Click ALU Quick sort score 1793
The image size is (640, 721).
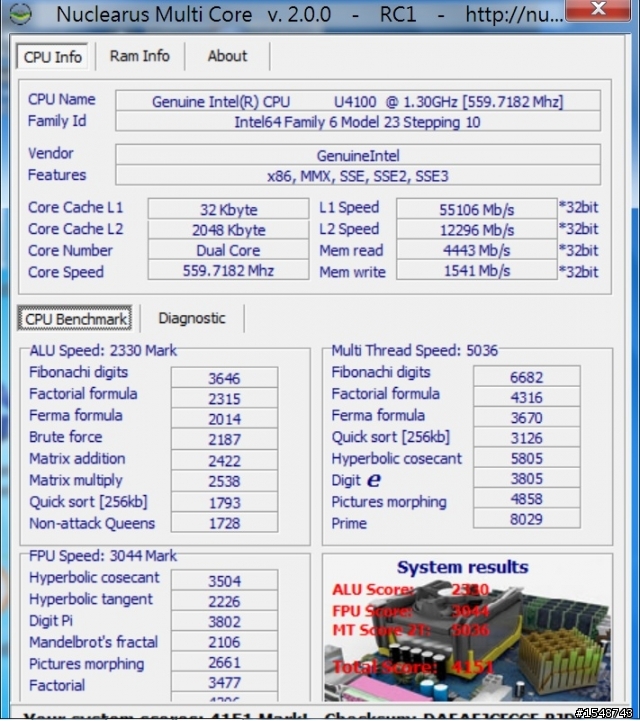[224, 502]
